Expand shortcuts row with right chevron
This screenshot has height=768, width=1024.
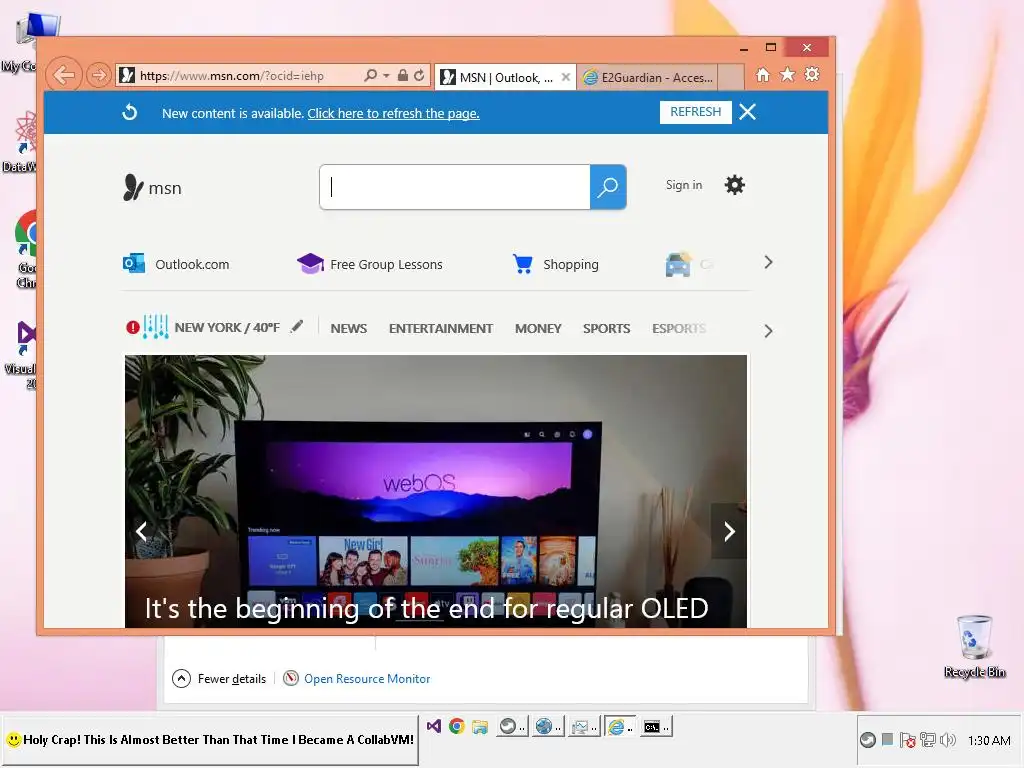(768, 263)
